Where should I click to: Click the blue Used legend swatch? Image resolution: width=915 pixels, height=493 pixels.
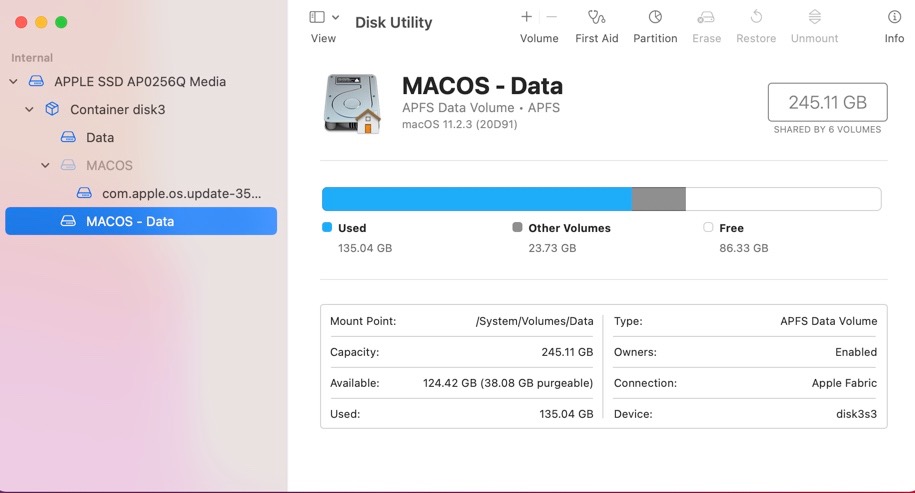(327, 227)
